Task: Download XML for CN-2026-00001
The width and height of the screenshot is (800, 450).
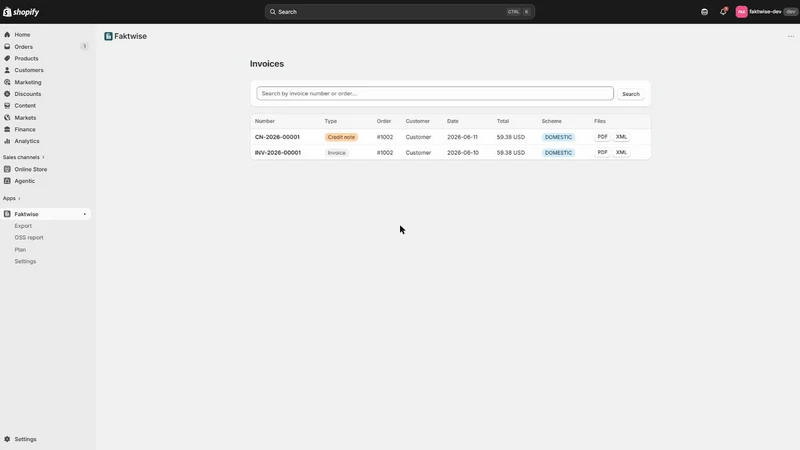Action: (621, 137)
